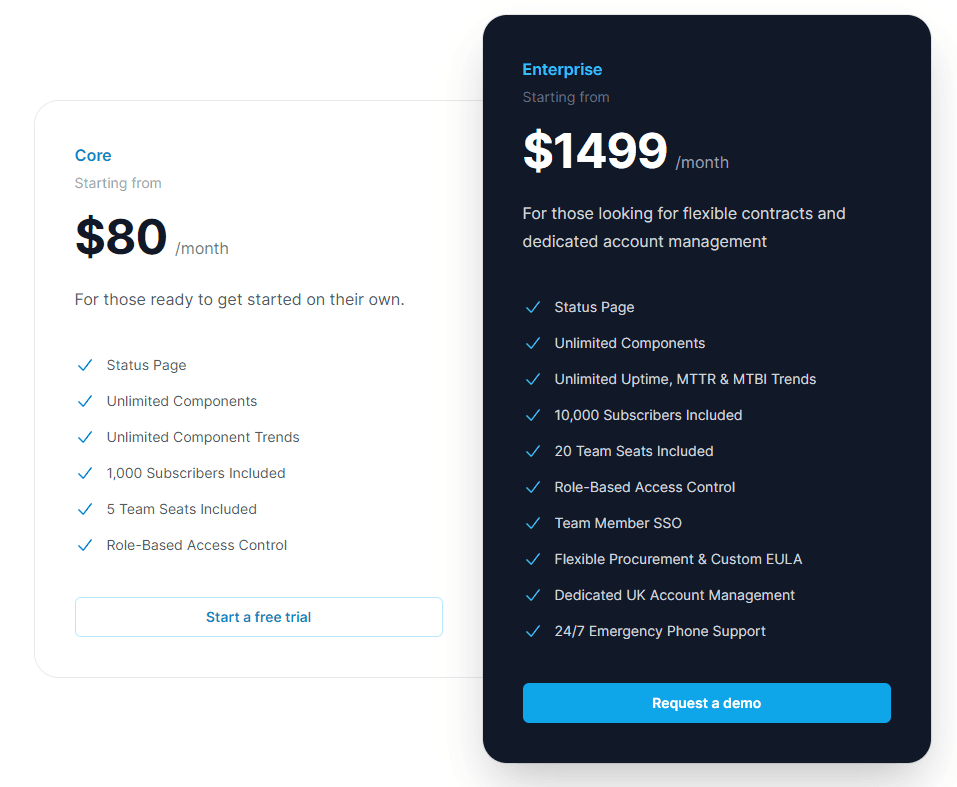This screenshot has width=957, height=787.
Task: Click the Request a demo button
Action: click(707, 703)
